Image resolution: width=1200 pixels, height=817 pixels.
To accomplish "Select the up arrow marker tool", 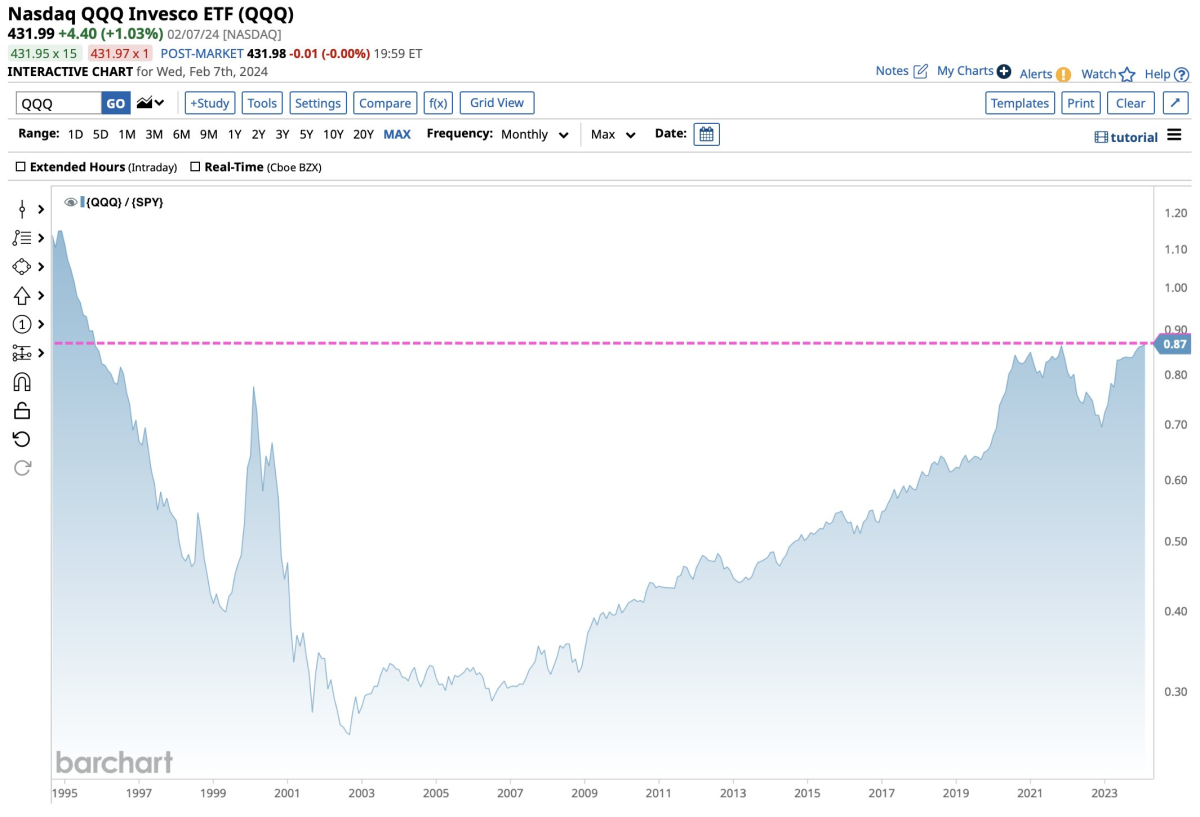I will pos(22,295).
